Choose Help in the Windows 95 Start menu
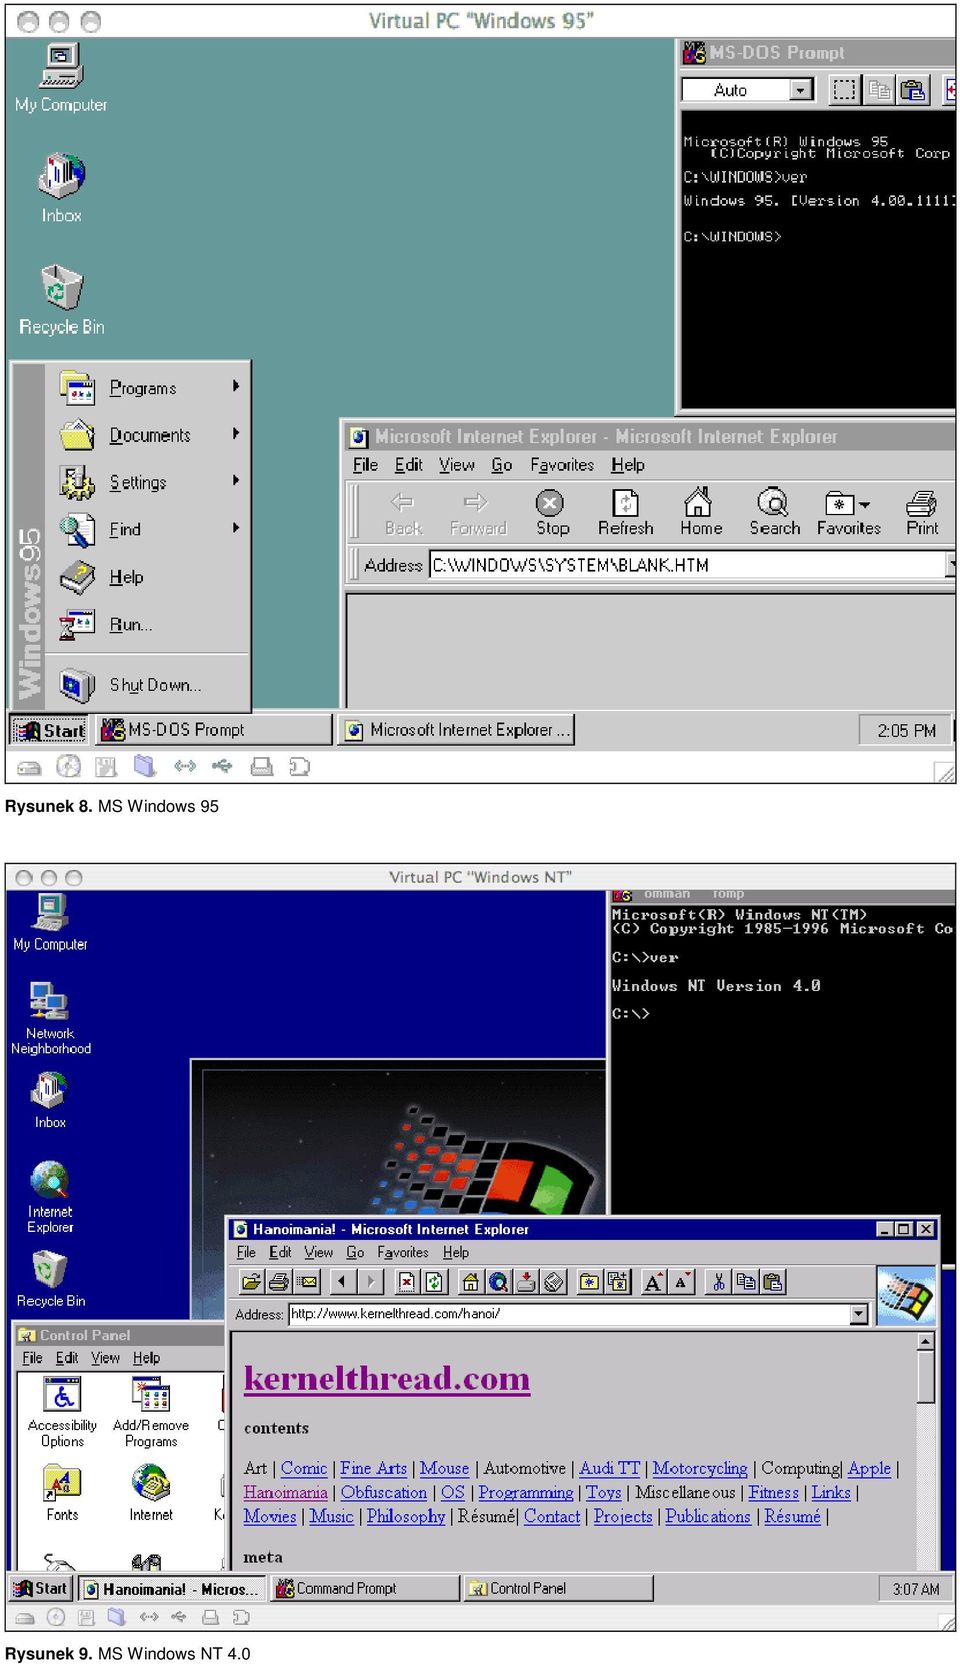Screen dimensions: 960x1664 click(148, 577)
